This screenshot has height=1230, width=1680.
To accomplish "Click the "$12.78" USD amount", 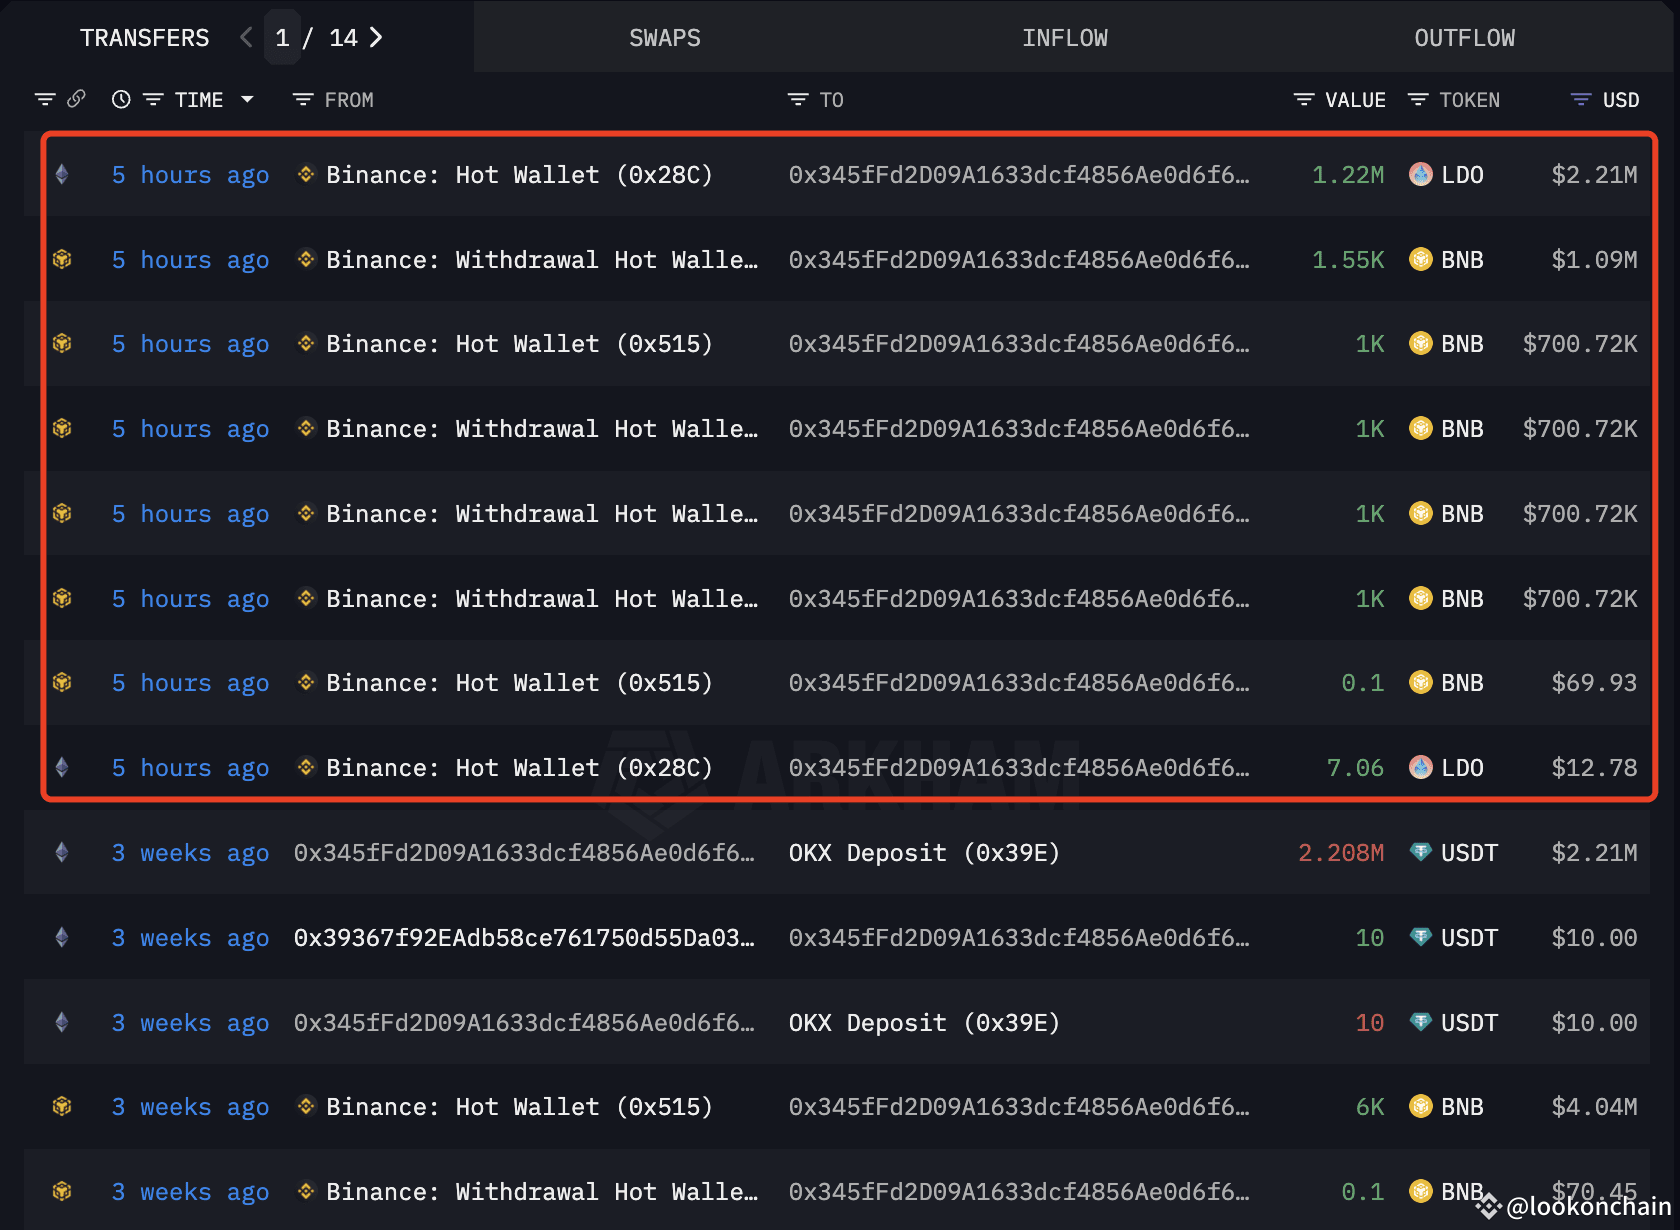I will [x=1594, y=768].
